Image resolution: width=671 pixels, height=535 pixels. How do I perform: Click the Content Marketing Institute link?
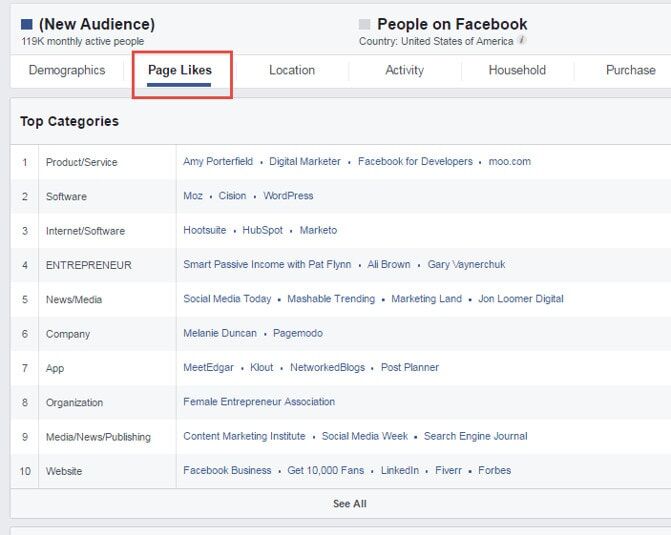click(x=244, y=436)
